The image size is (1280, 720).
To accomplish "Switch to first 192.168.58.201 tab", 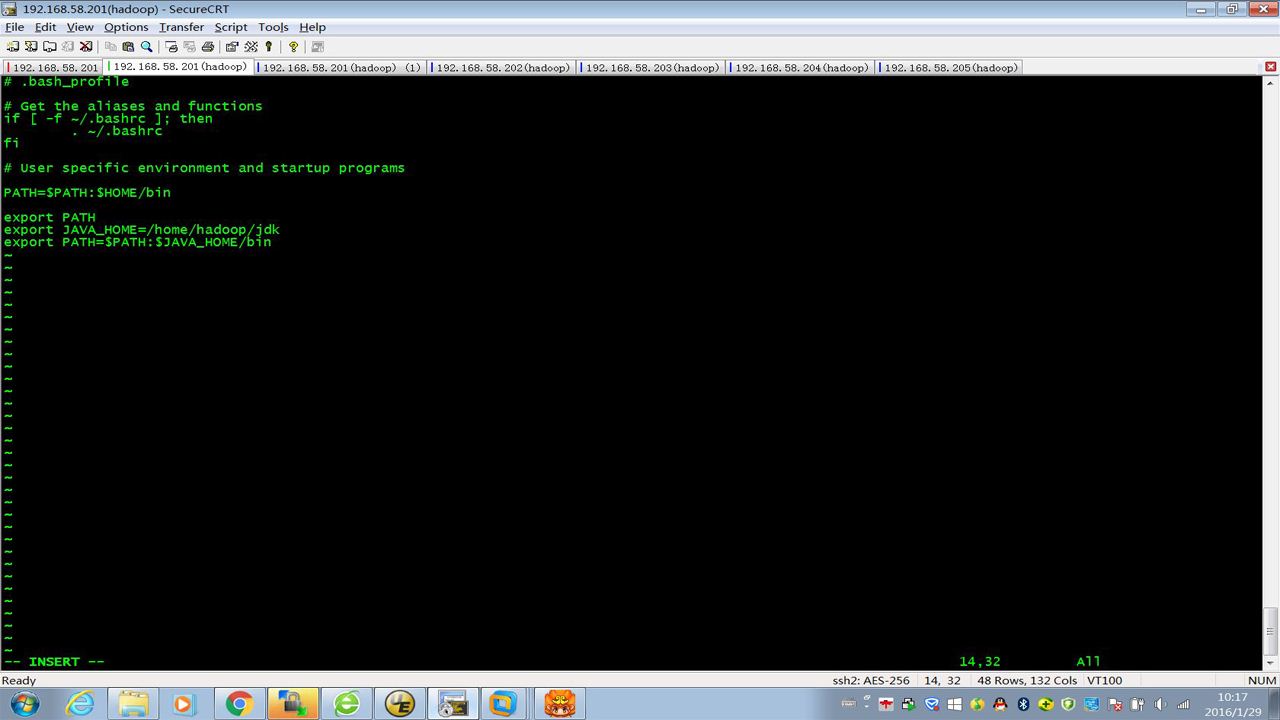I will point(54,68).
